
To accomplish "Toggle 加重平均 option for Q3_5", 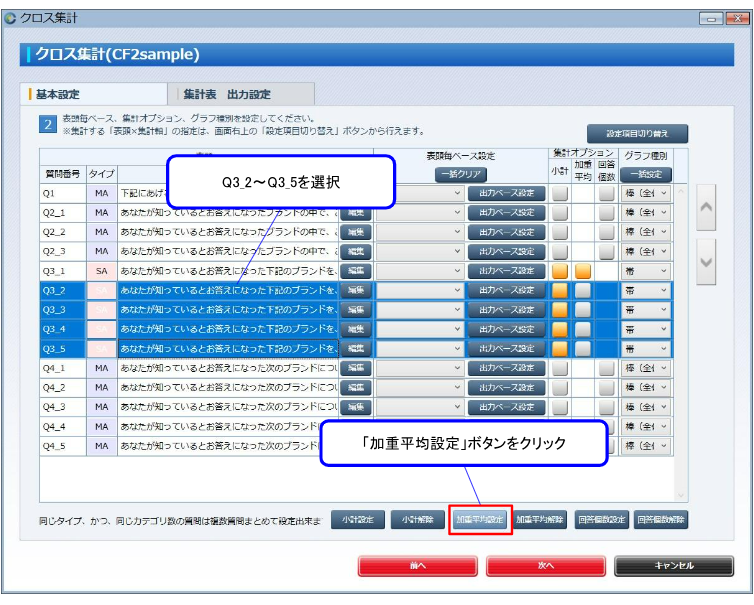I will (583, 349).
